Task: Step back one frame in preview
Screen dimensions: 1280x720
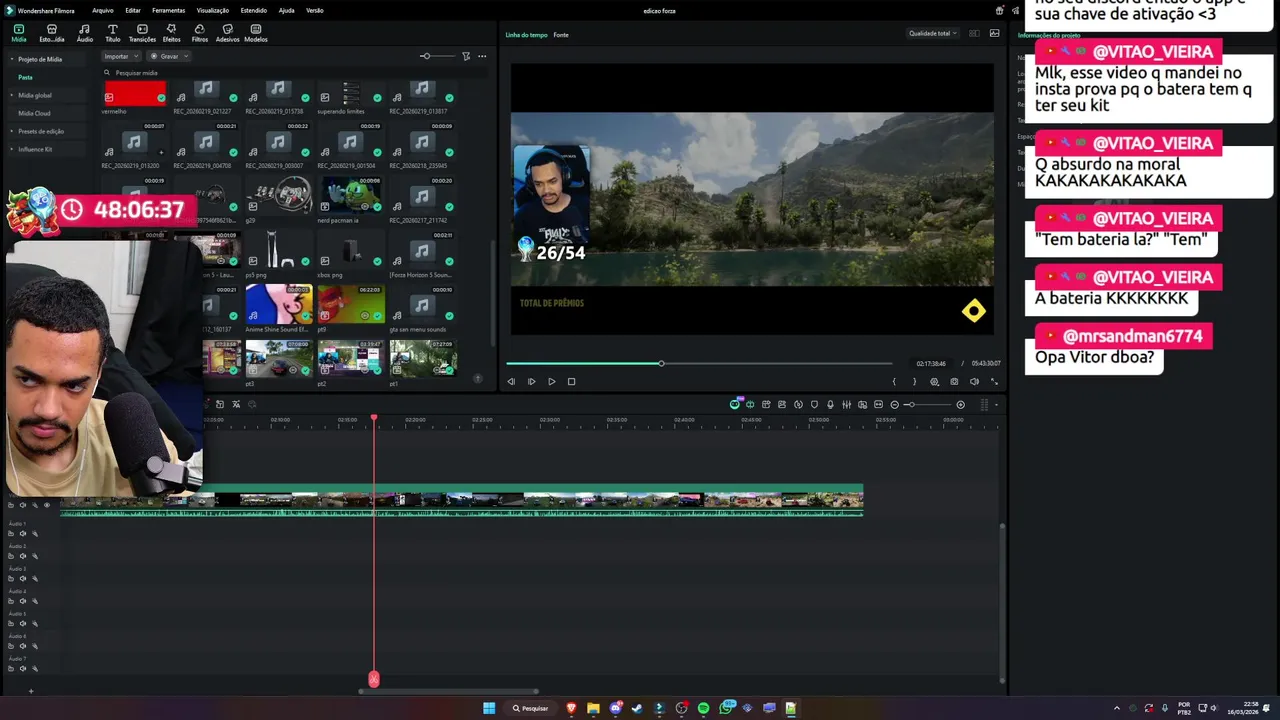Action: click(511, 381)
